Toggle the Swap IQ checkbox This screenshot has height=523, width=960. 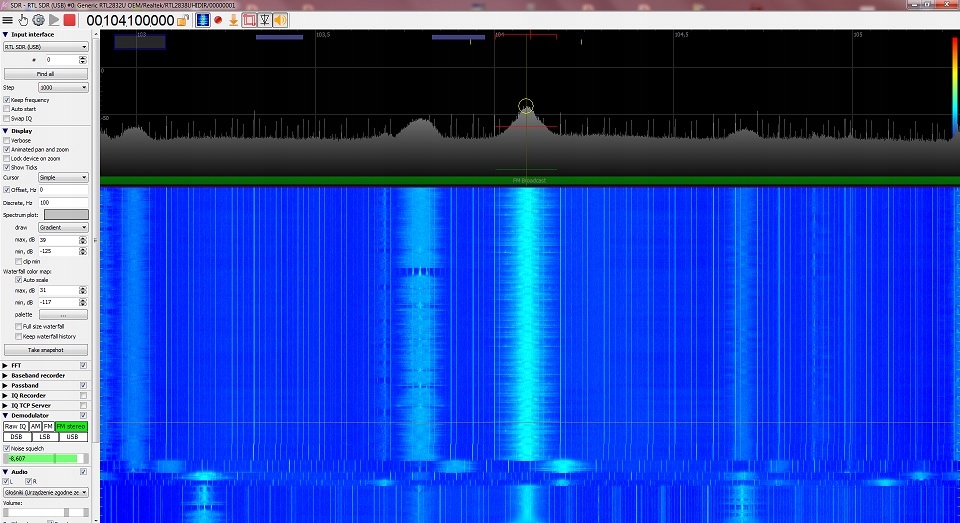7,119
